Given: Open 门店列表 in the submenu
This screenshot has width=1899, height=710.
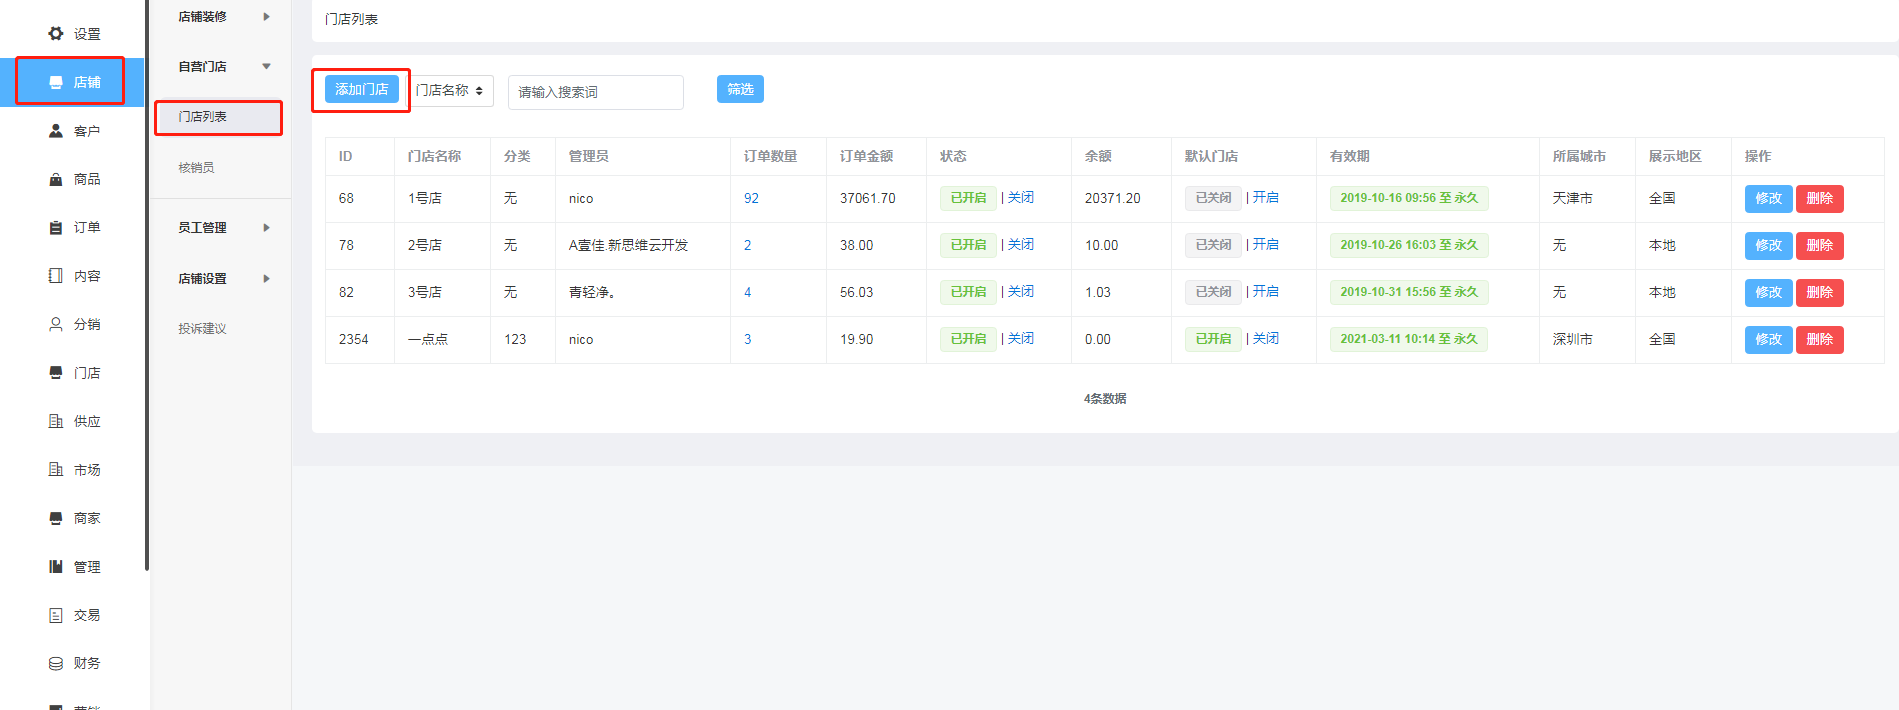Looking at the screenshot, I should (x=202, y=116).
